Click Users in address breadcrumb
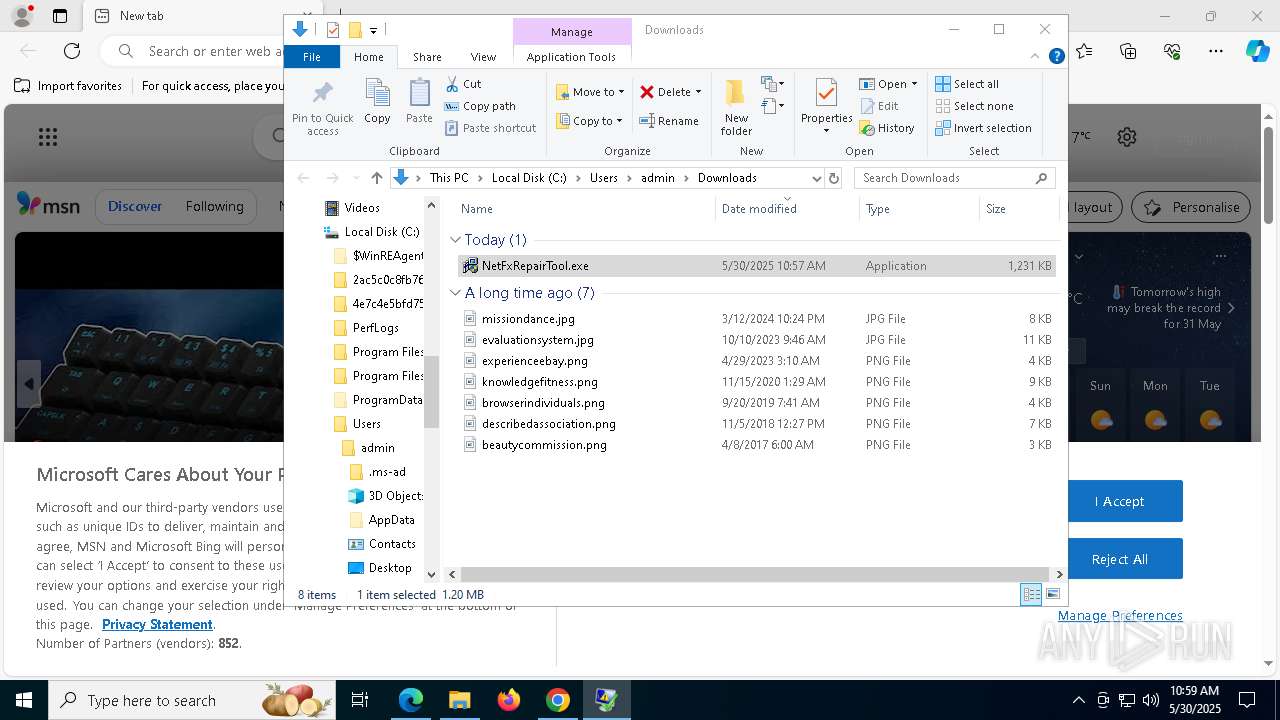Image resolution: width=1280 pixels, height=720 pixels. (604, 178)
